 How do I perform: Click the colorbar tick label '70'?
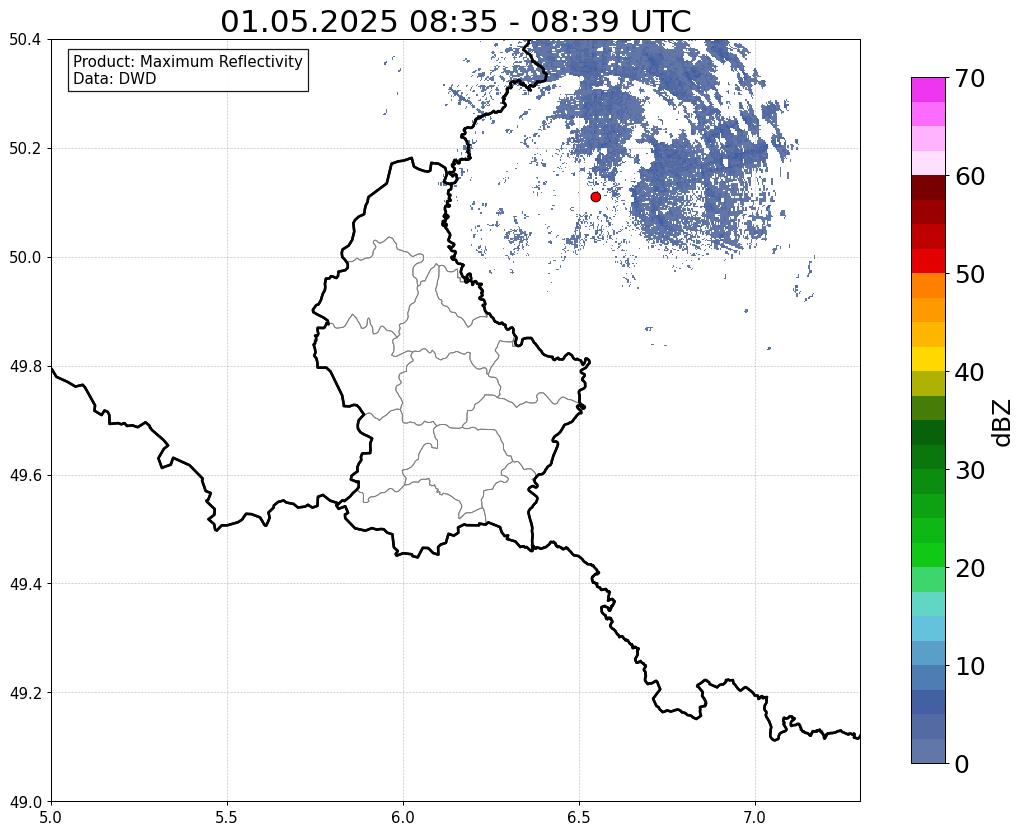[x=970, y=78]
